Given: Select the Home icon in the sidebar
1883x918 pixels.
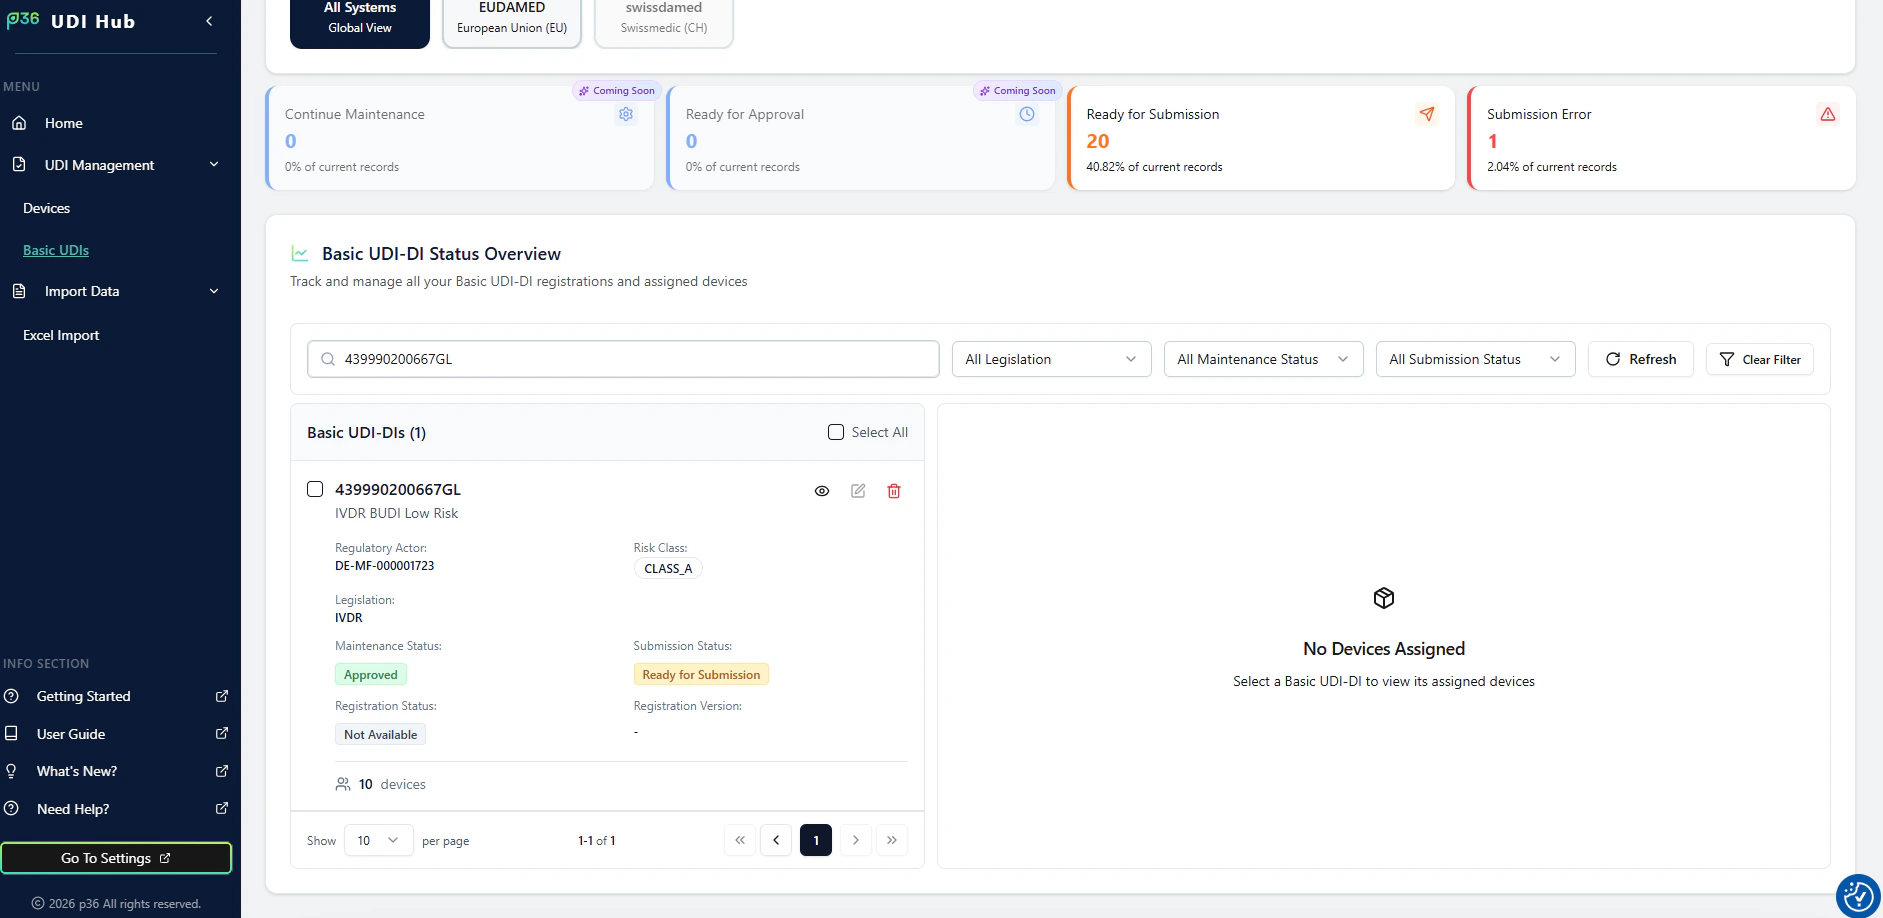Looking at the screenshot, I should (20, 122).
